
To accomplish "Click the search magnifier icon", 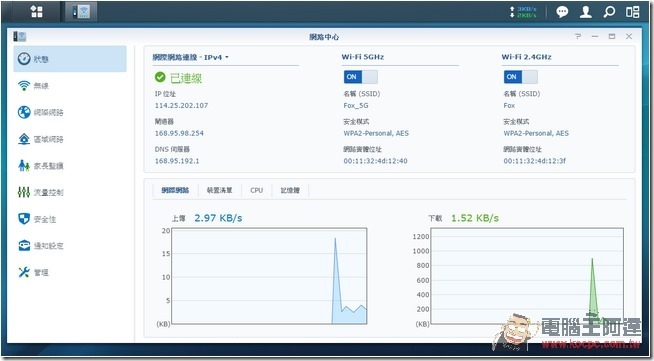I will tap(609, 12).
